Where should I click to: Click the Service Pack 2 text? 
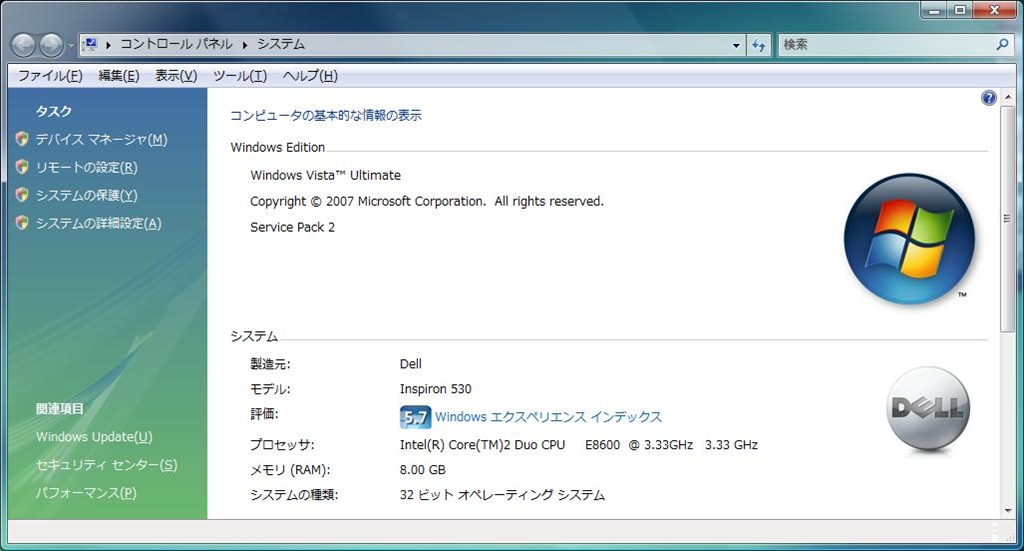[x=293, y=227]
